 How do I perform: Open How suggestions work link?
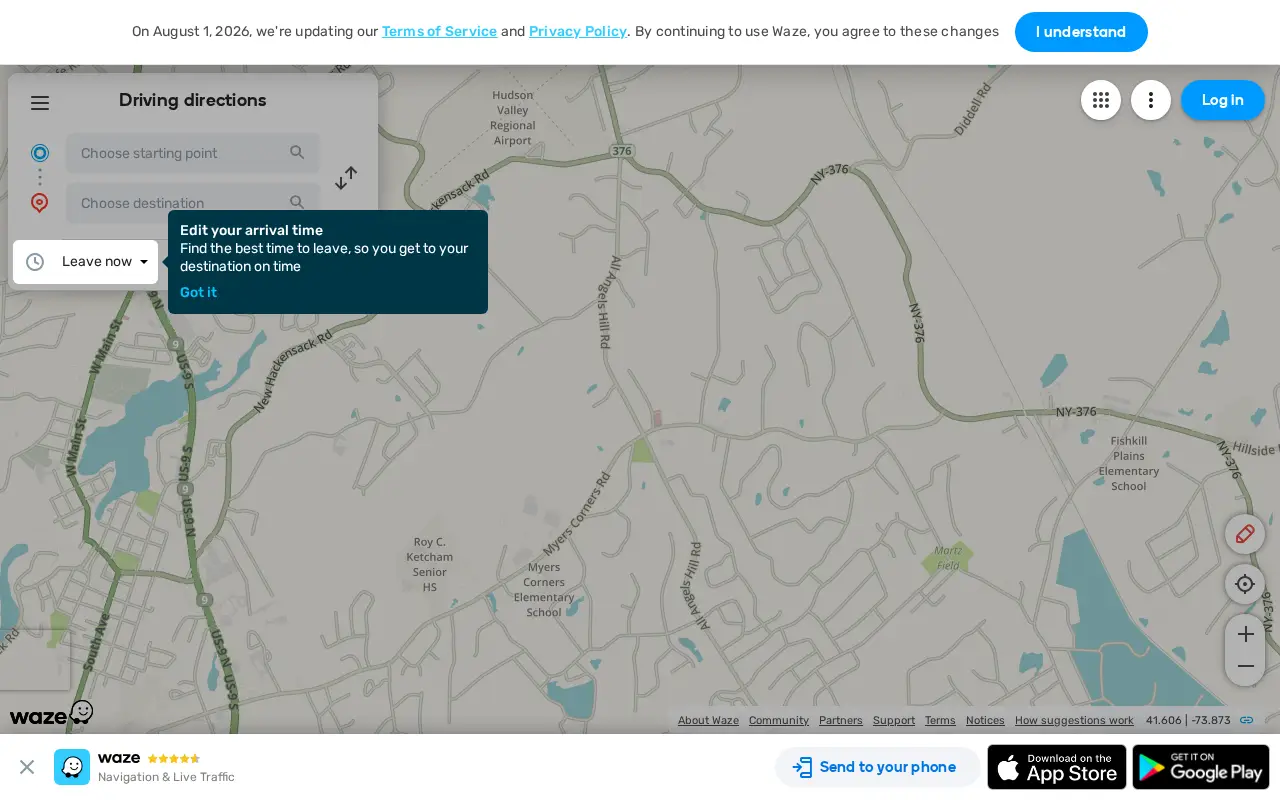(1074, 720)
